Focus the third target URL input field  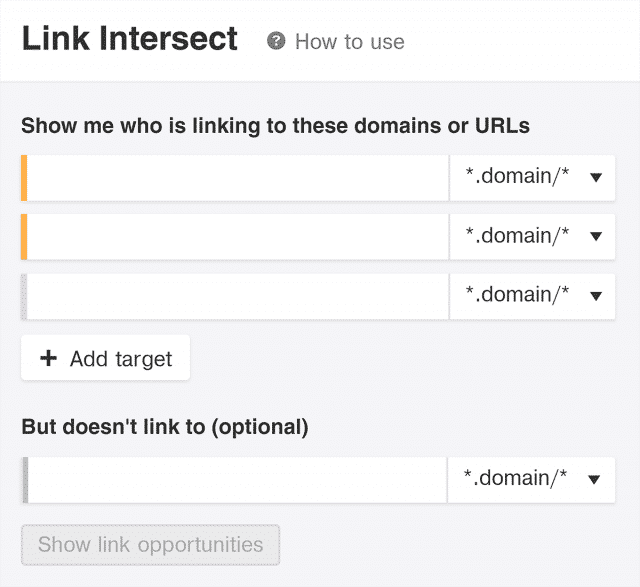point(238,296)
